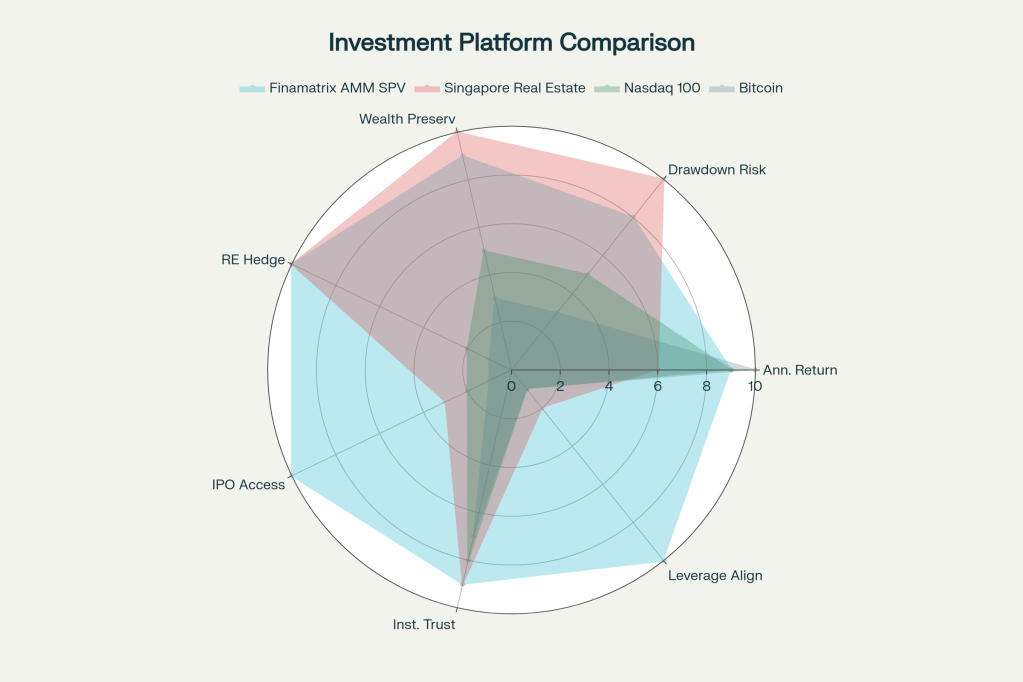Select the Inst. Trust axis label
Image resolution: width=1023 pixels, height=682 pixels.
pyautogui.click(x=424, y=624)
